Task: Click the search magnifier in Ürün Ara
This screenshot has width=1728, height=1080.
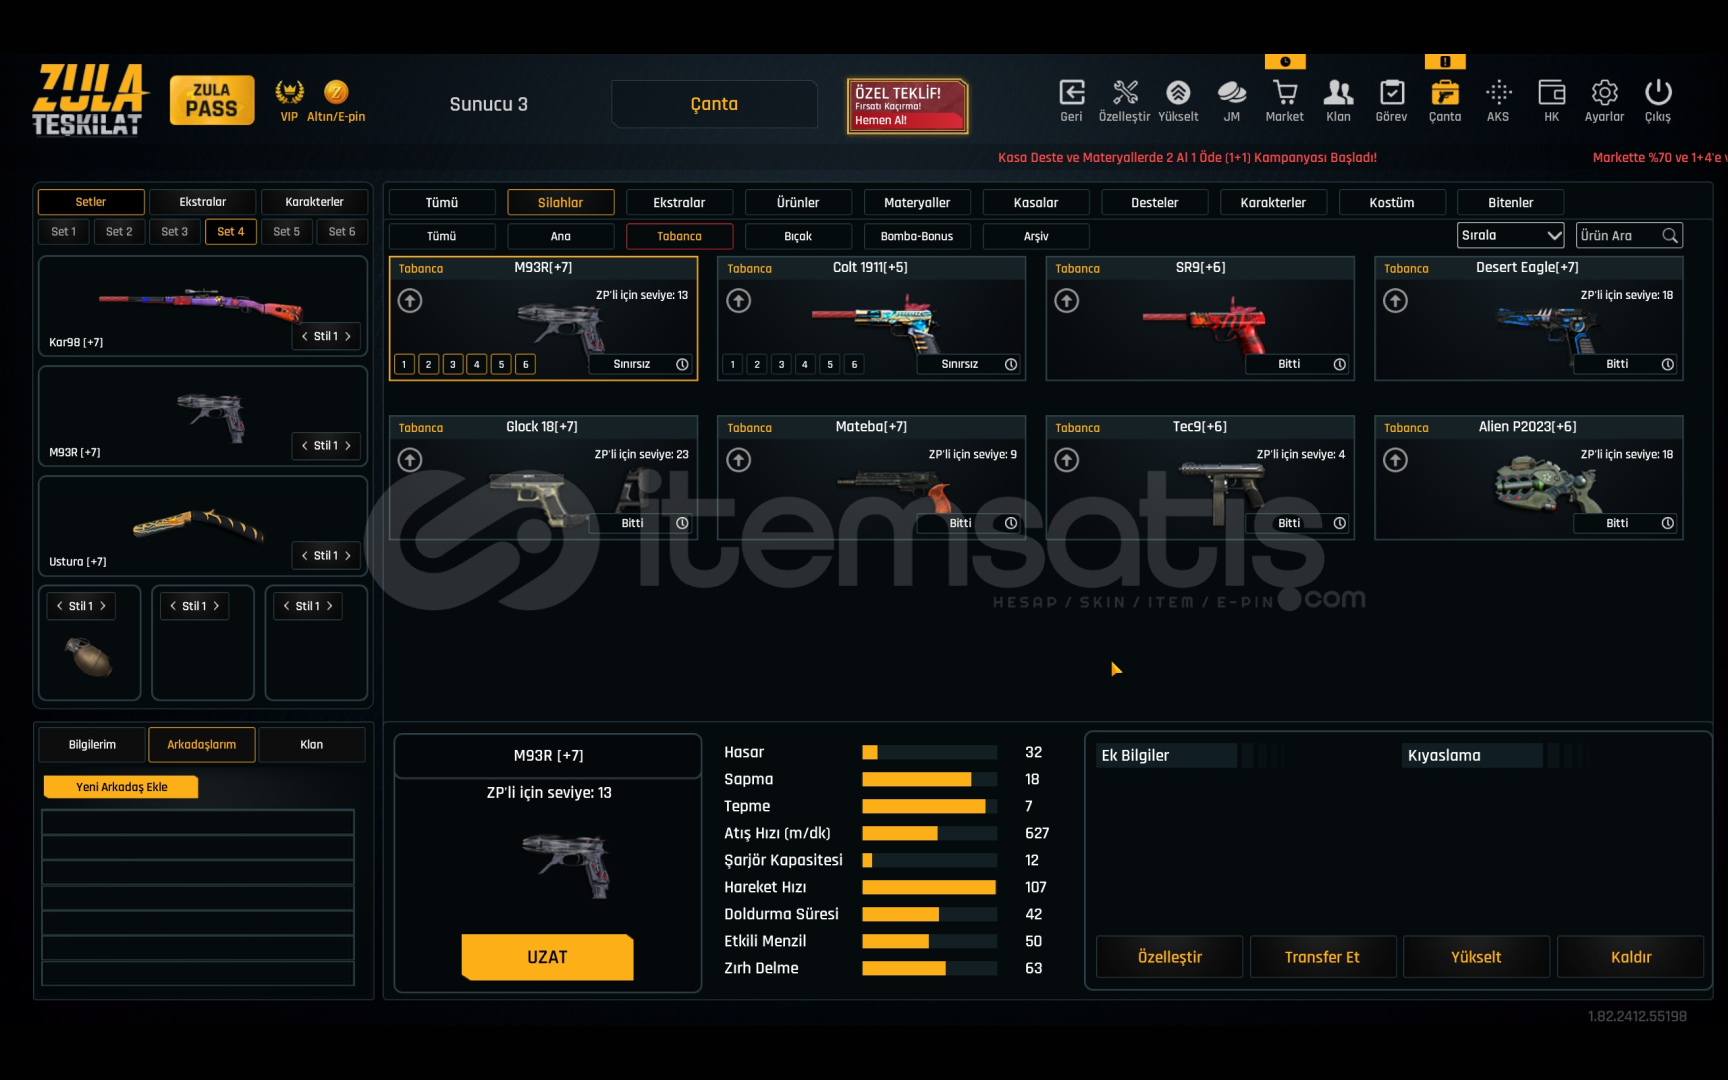Action: pos(1669,236)
